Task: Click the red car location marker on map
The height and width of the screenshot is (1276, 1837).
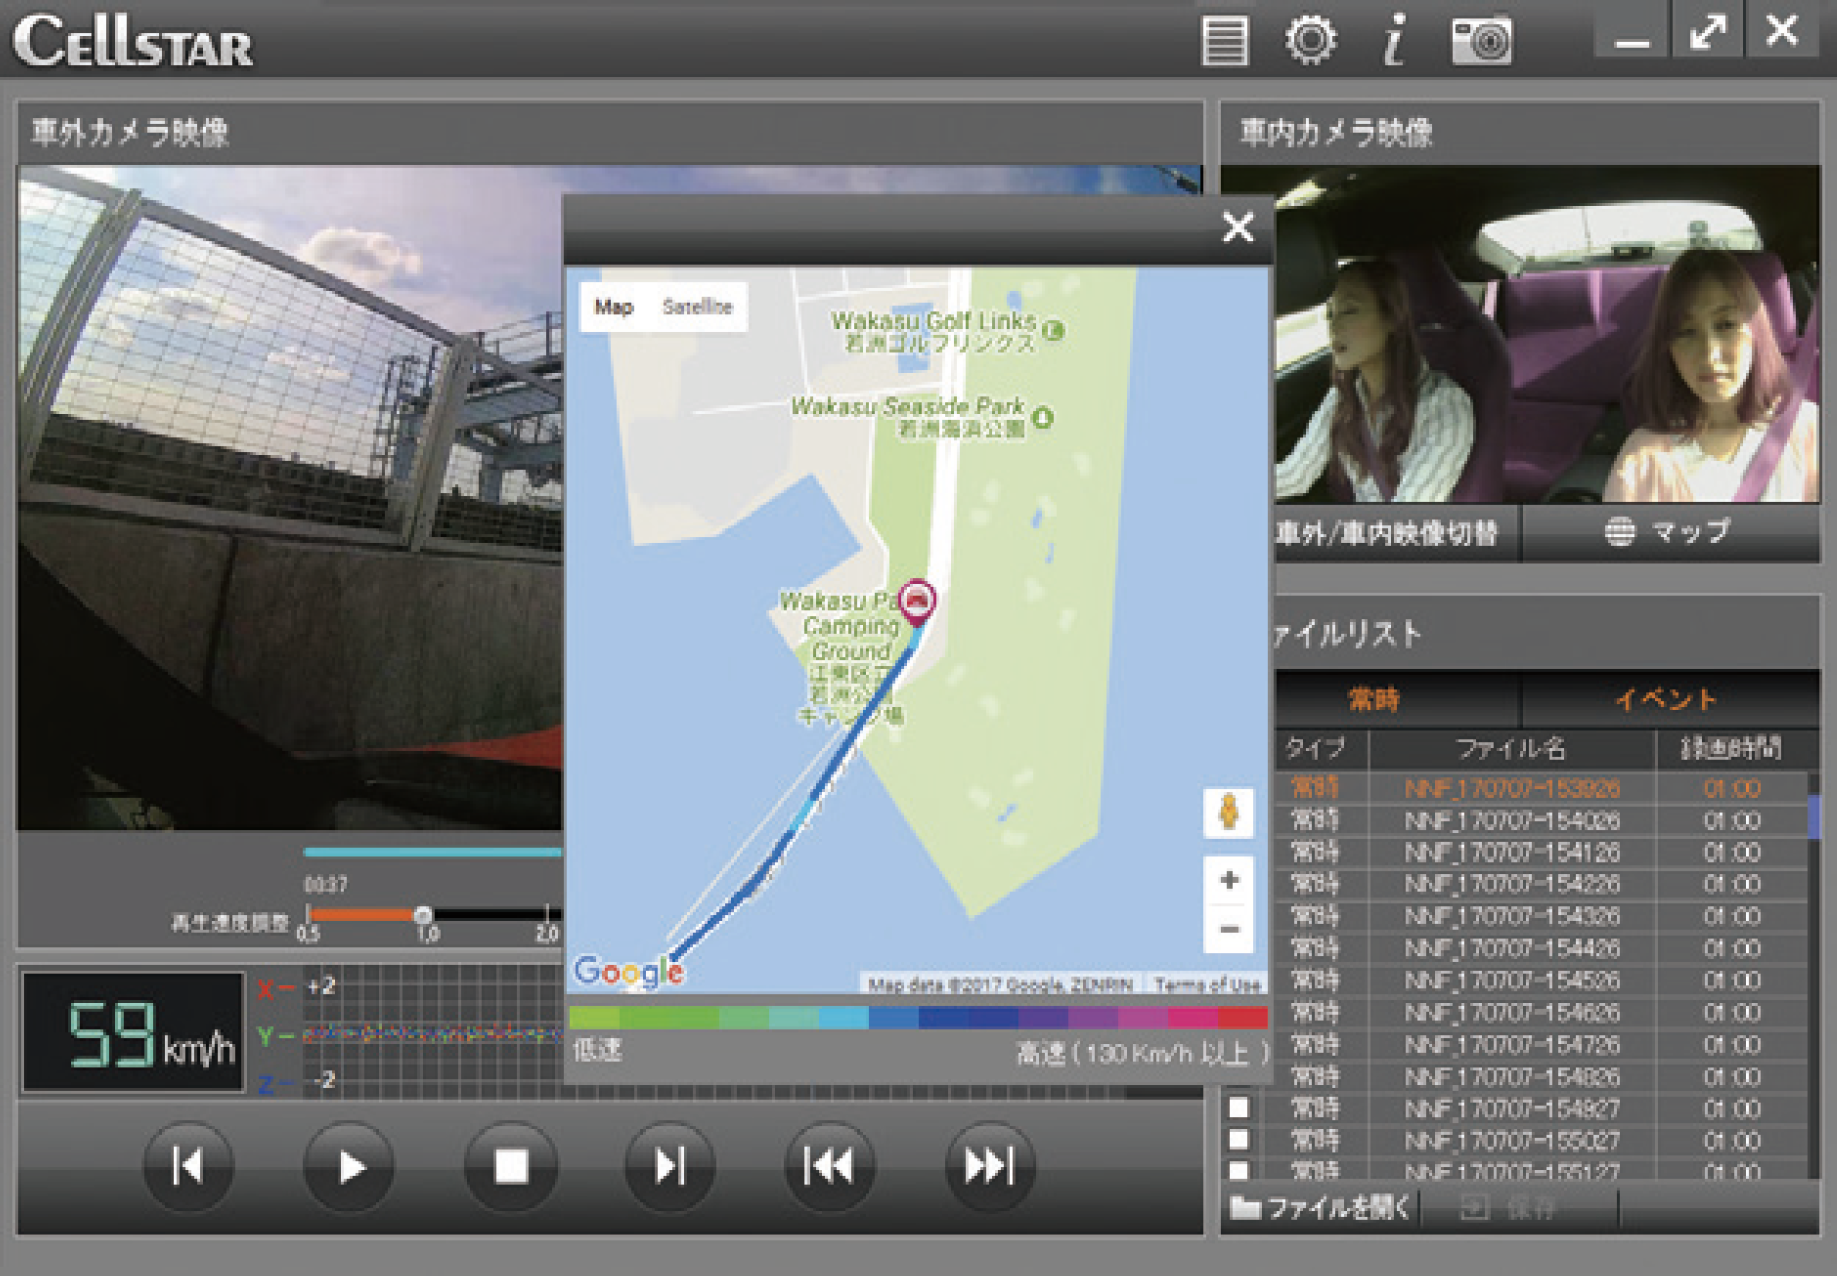Action: coord(916,602)
